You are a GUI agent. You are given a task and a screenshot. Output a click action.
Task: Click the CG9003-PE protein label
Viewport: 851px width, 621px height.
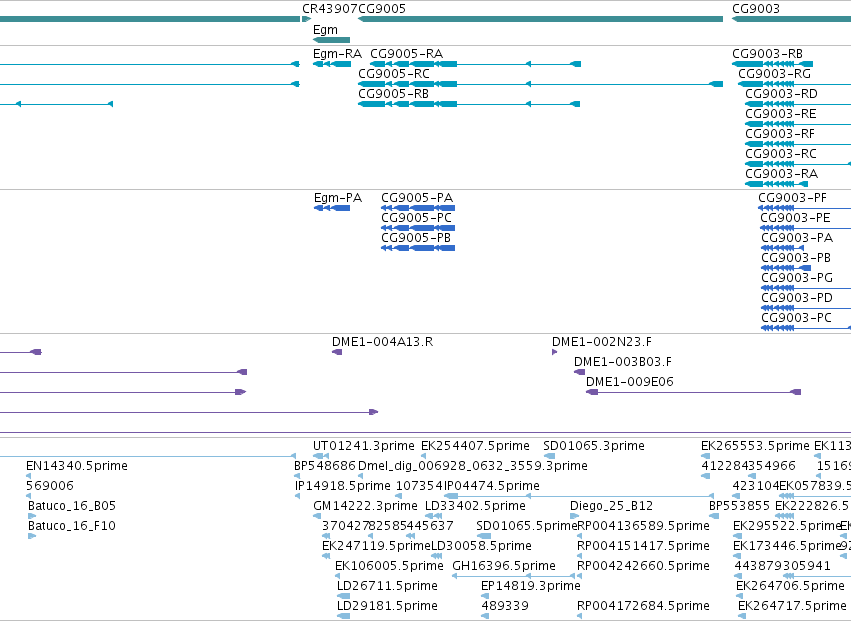tap(795, 218)
